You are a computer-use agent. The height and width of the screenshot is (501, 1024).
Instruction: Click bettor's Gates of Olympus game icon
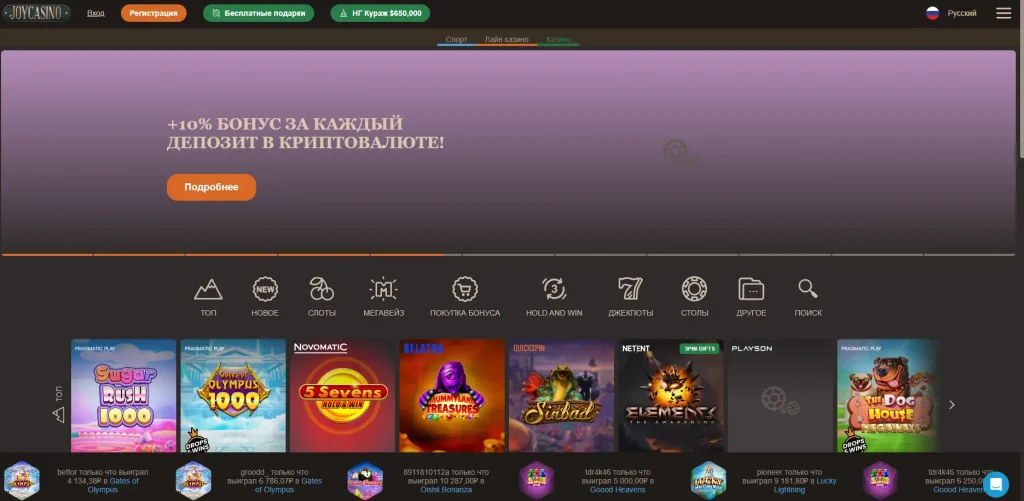[22, 481]
